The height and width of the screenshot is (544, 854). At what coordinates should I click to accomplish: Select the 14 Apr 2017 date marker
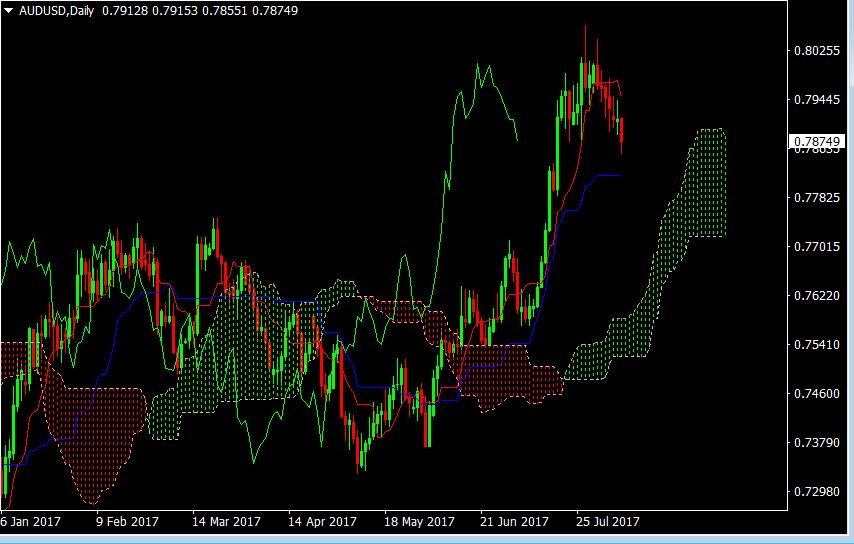tap(322, 522)
